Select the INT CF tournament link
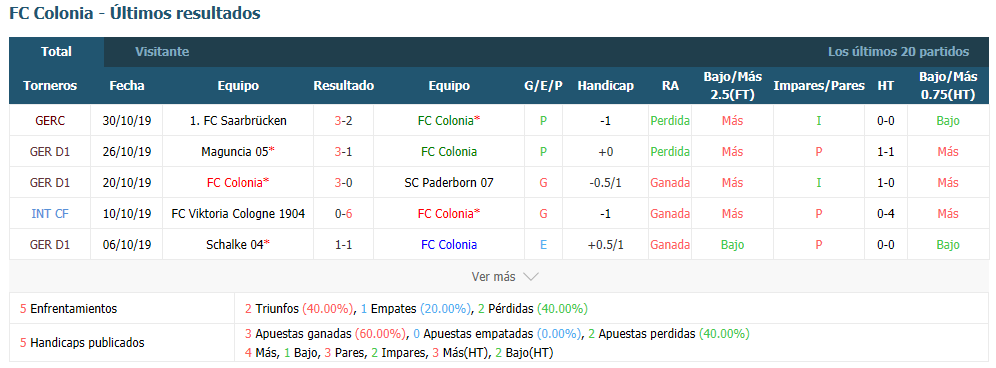This screenshot has width=996, height=368. pos(50,214)
